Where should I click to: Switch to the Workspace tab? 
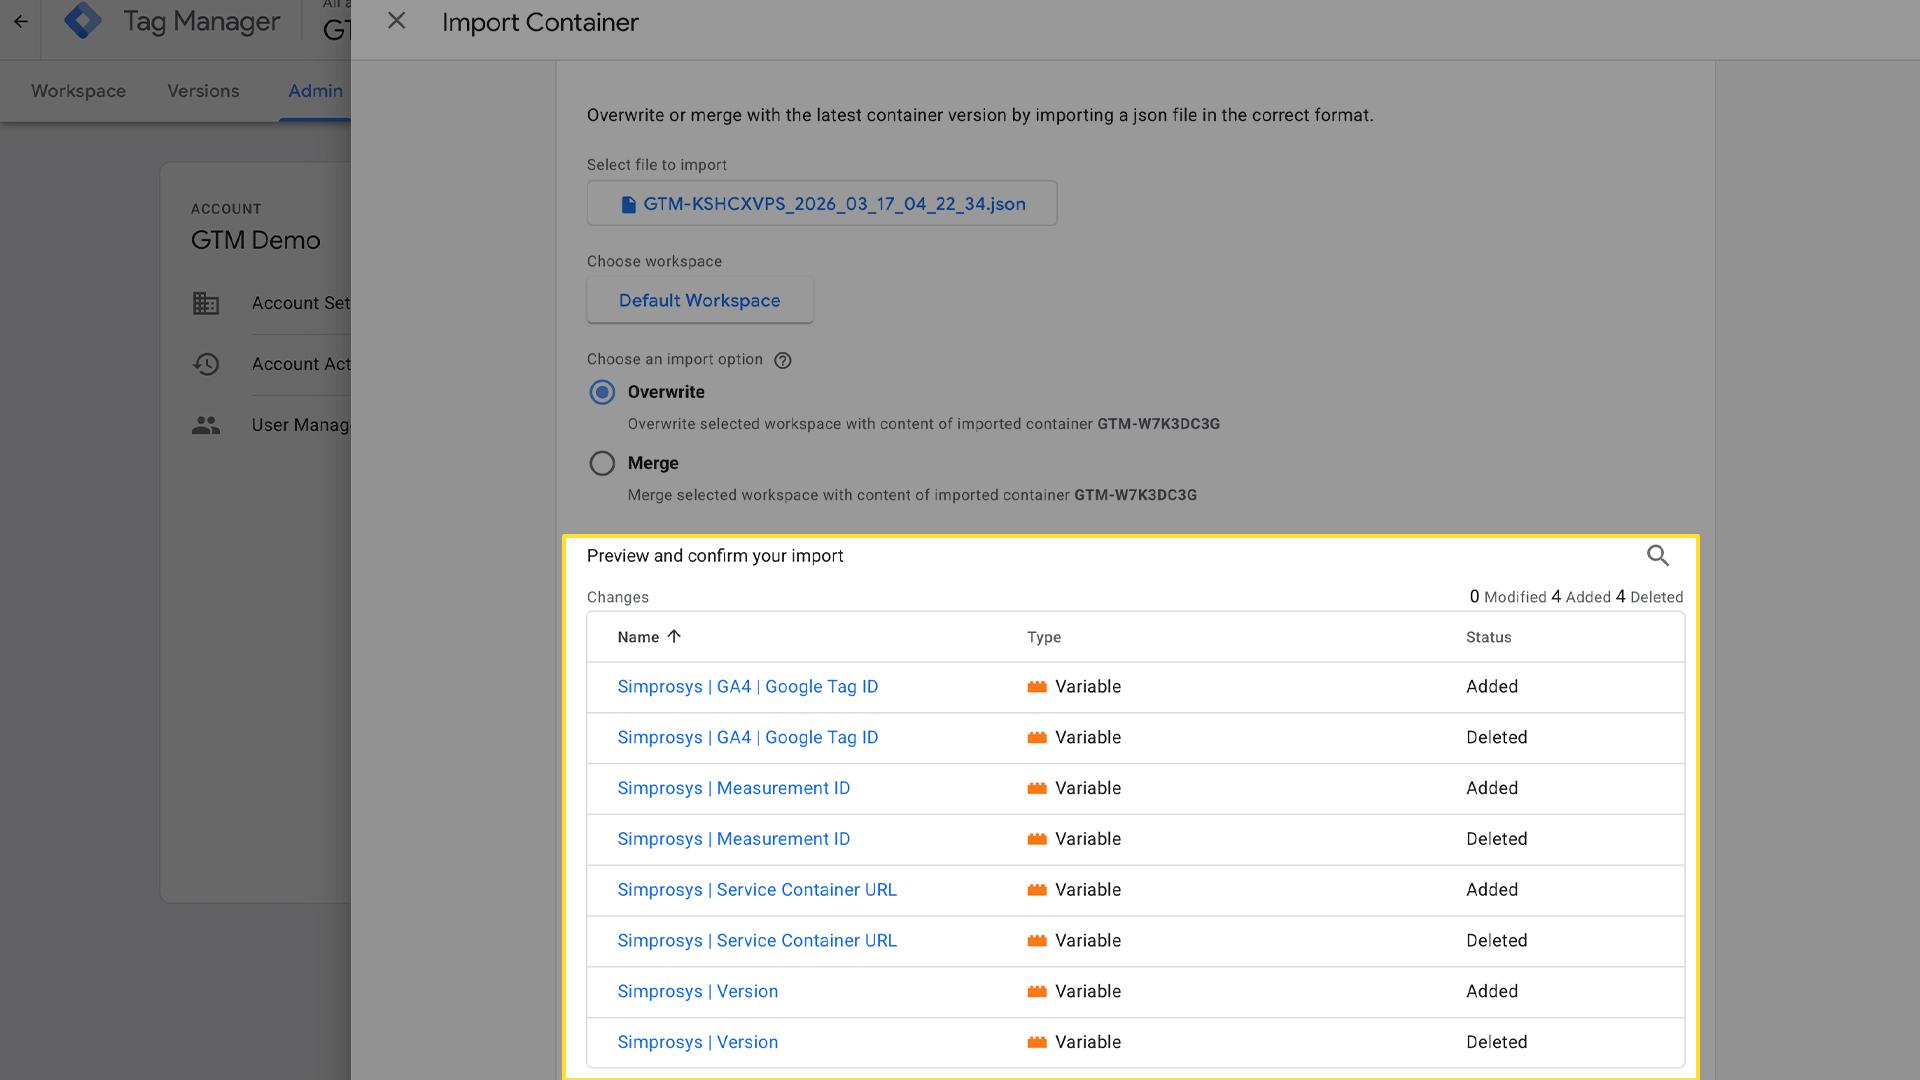(x=77, y=91)
